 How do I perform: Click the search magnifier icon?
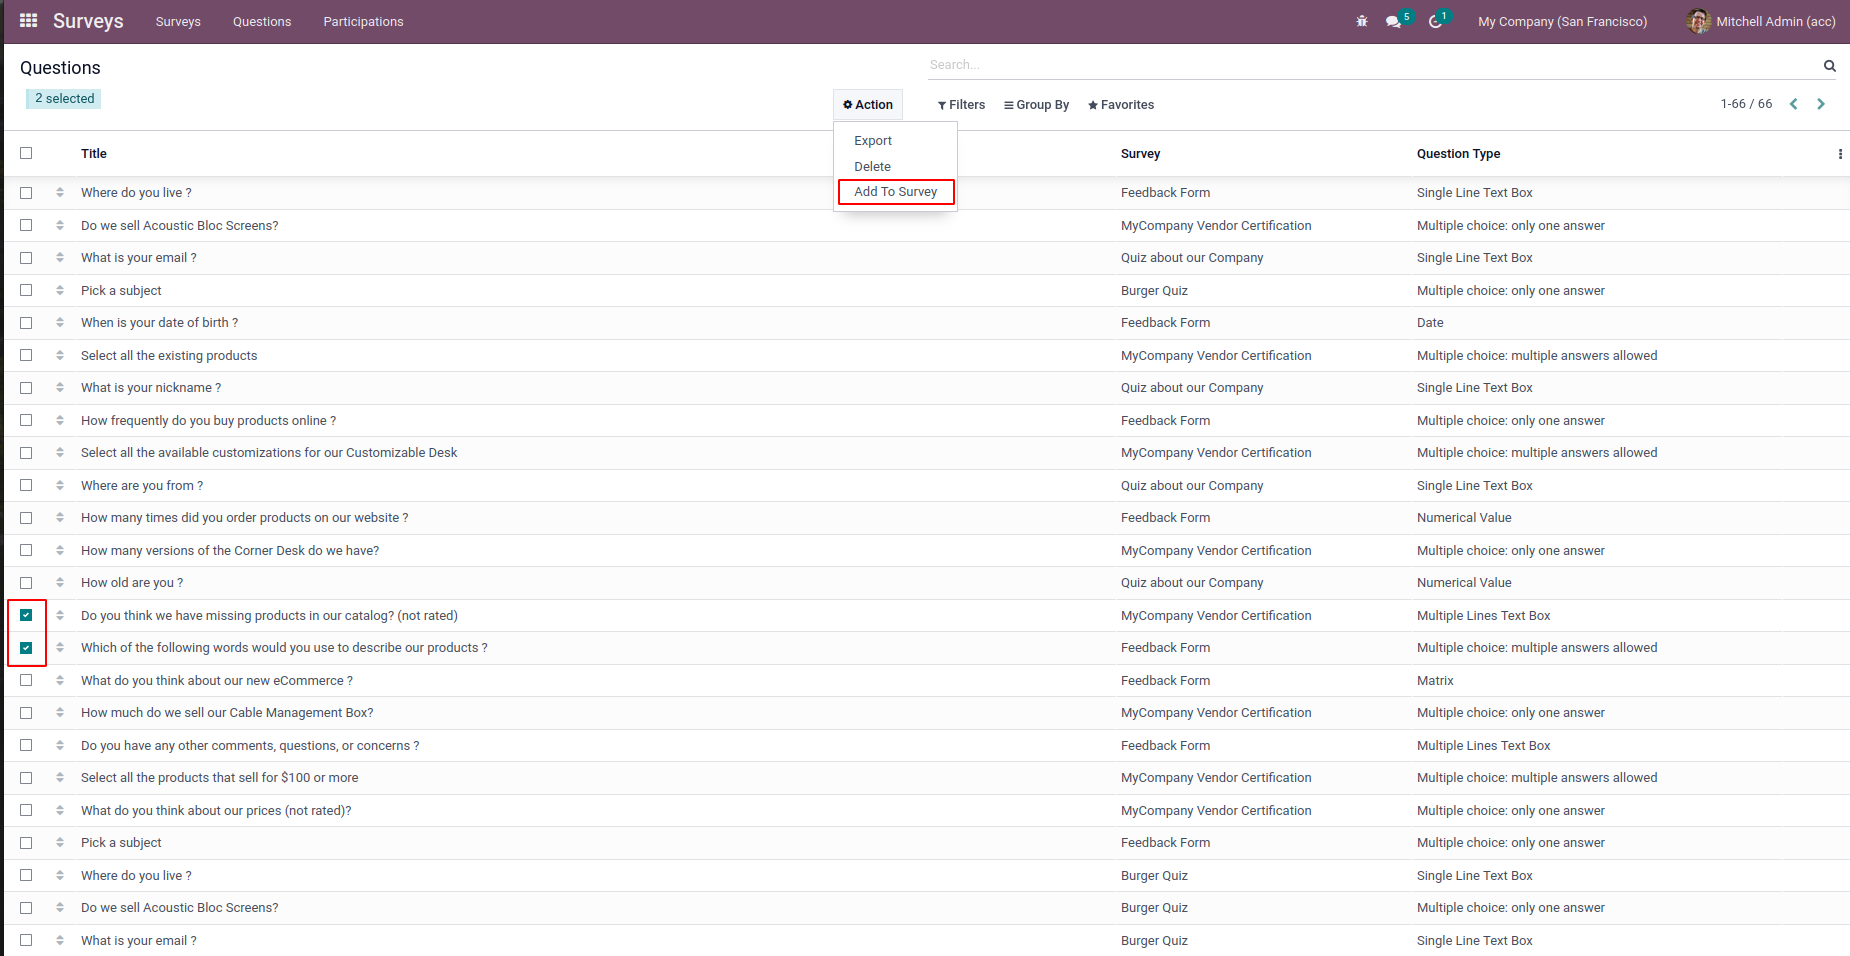pos(1829,66)
